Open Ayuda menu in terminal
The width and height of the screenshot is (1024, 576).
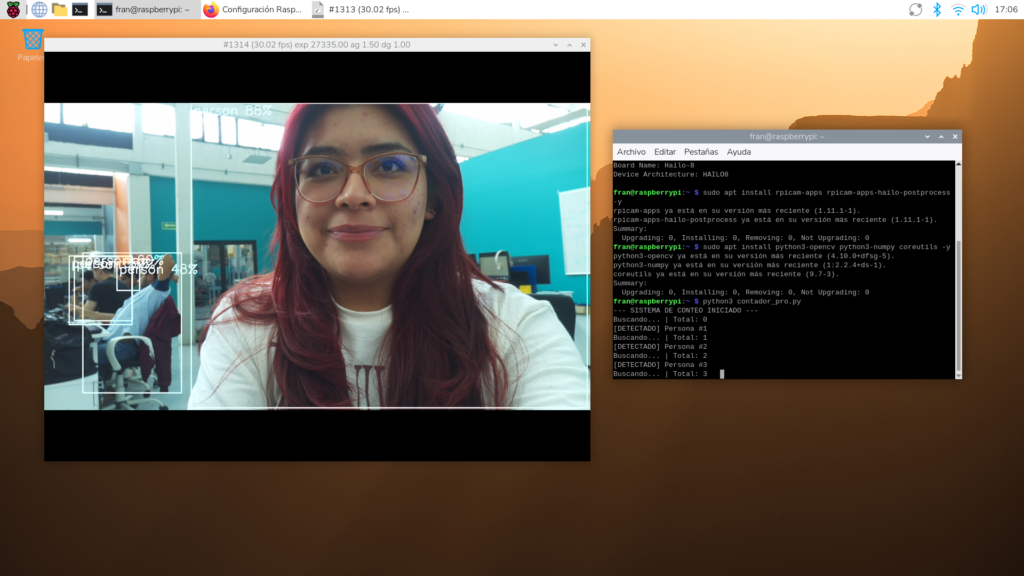739,152
